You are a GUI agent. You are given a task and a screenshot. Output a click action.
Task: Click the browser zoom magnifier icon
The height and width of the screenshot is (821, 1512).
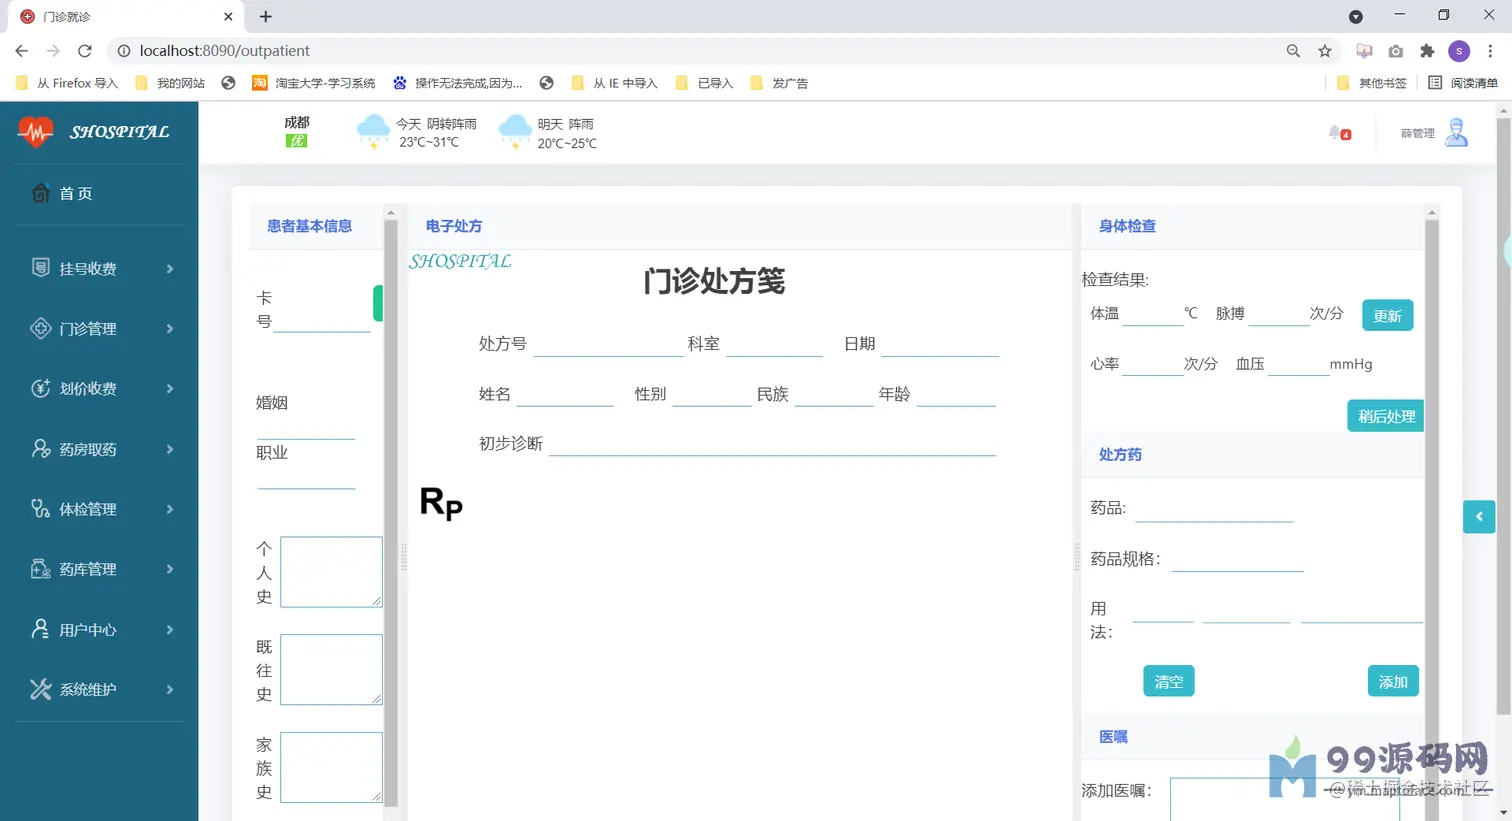pyautogui.click(x=1293, y=51)
